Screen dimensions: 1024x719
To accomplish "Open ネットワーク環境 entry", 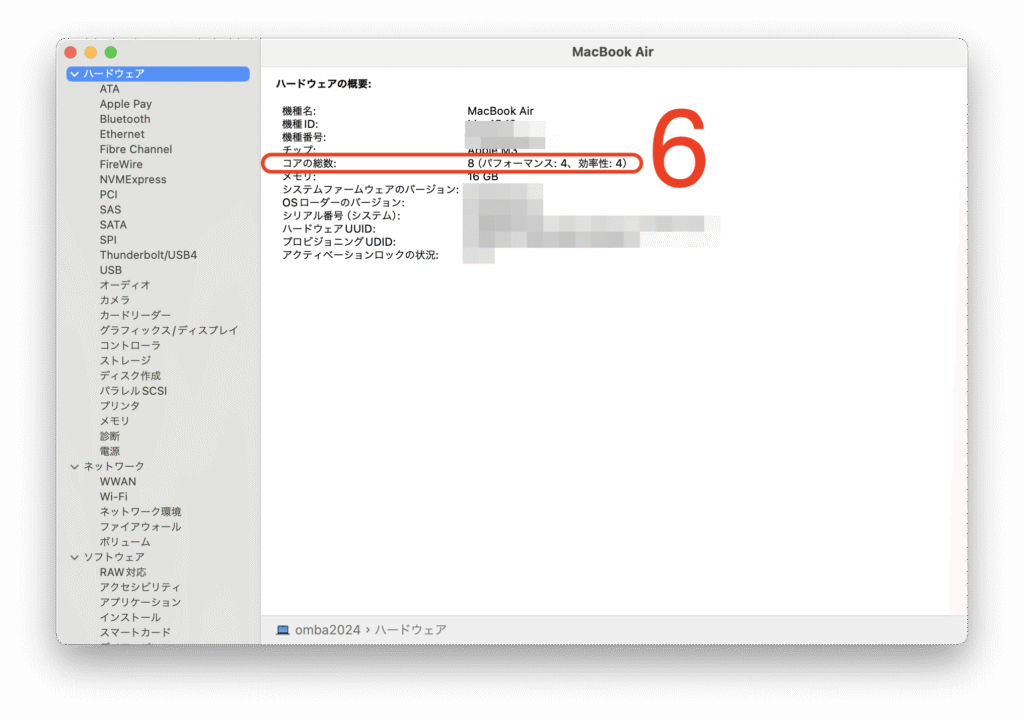I will (140, 511).
